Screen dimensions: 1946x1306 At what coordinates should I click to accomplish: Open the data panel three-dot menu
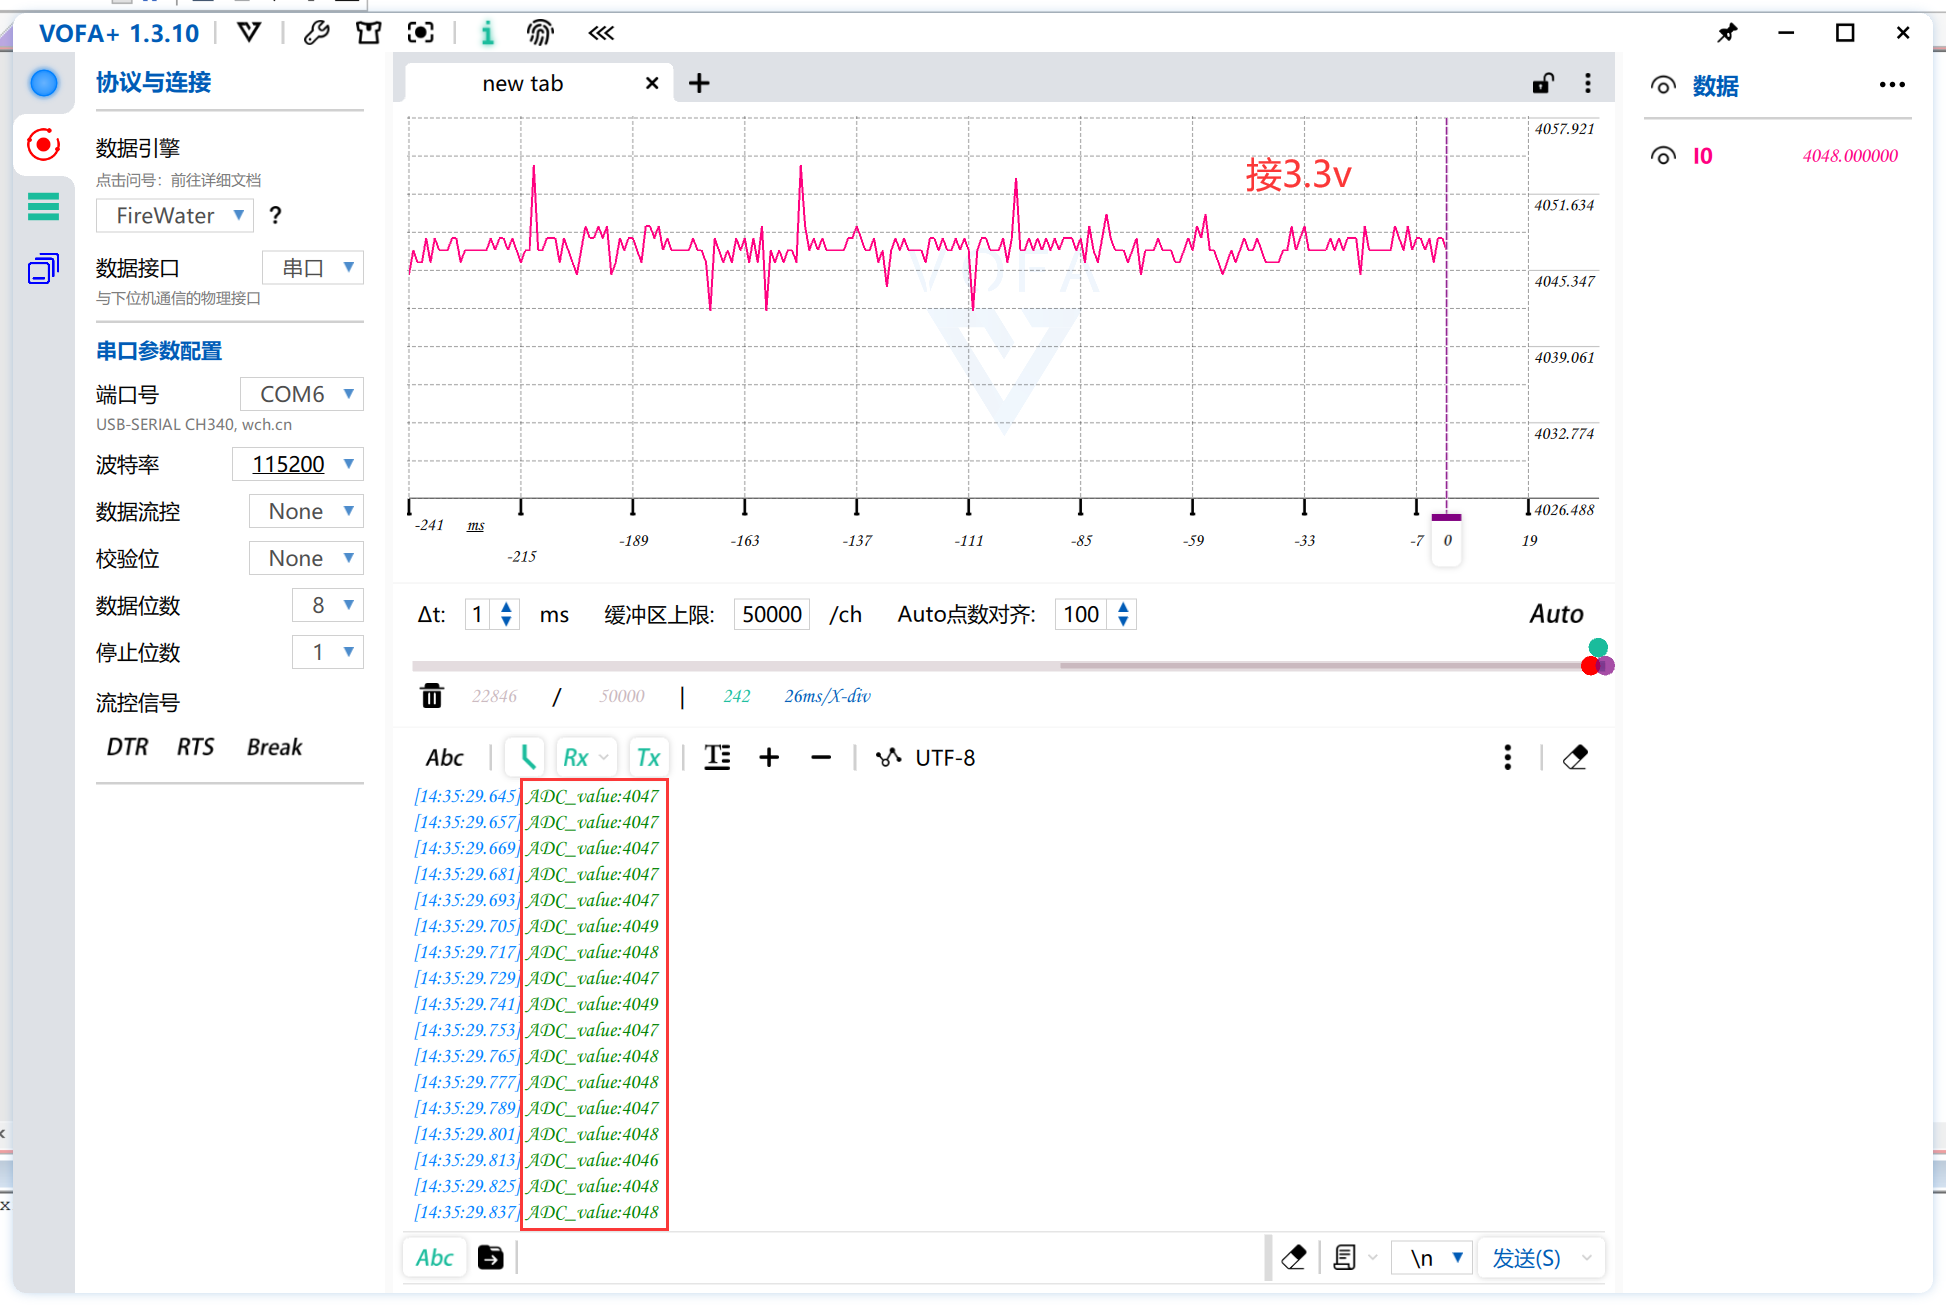1892,85
